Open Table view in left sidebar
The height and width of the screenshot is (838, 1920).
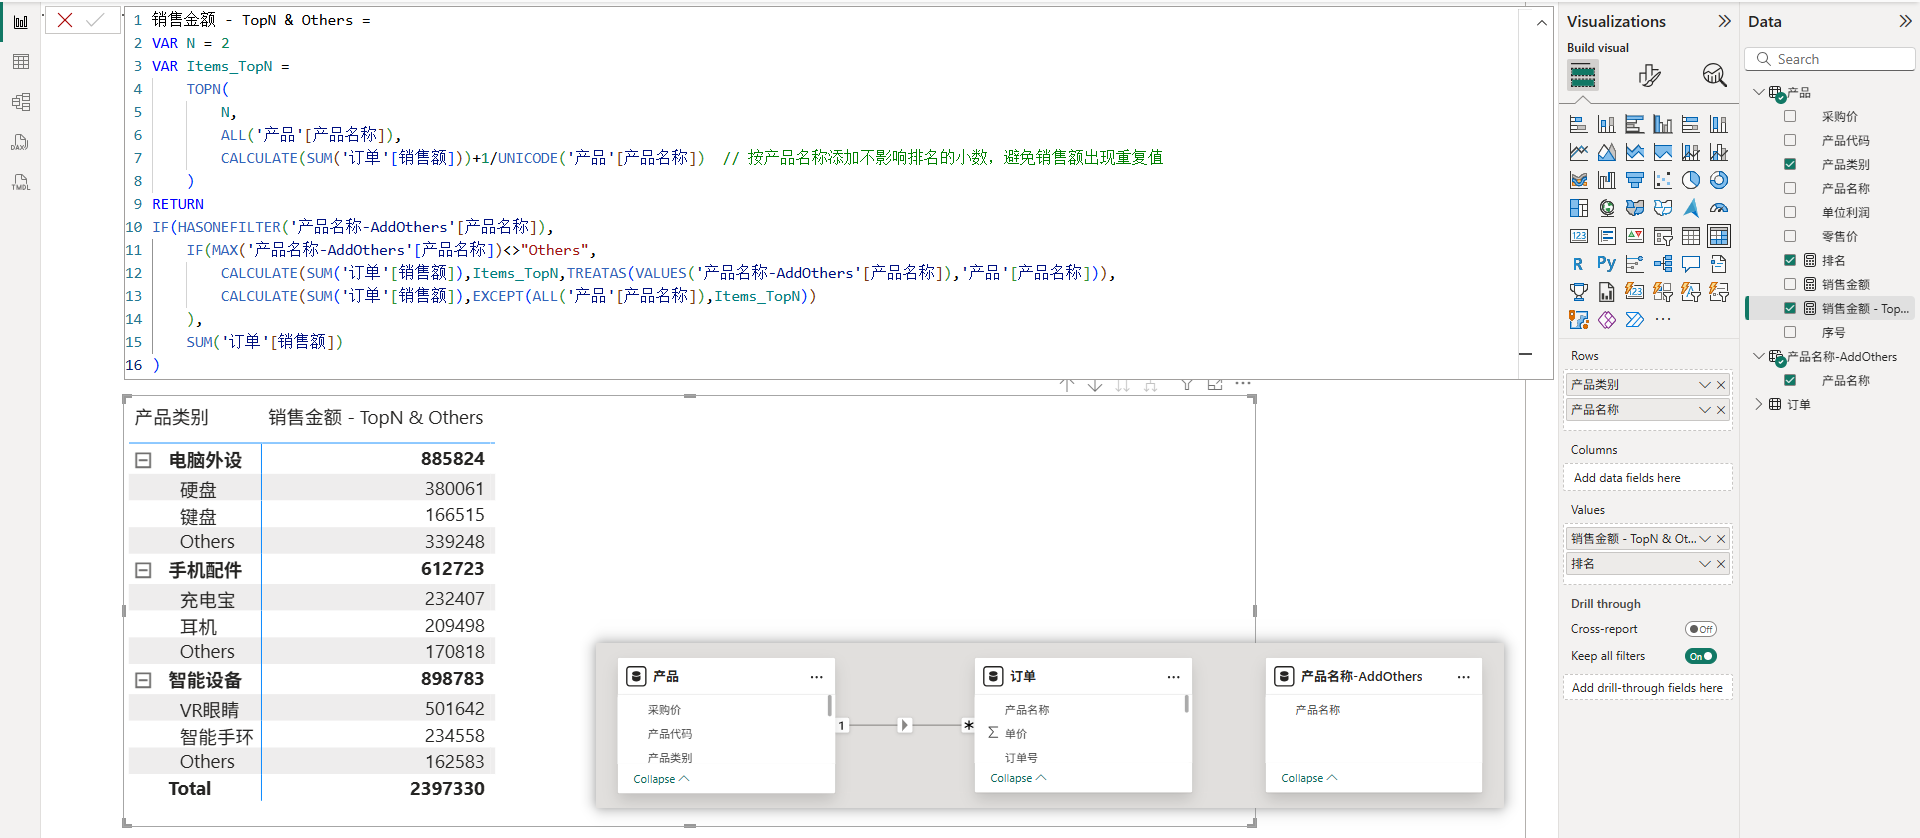coord(20,62)
